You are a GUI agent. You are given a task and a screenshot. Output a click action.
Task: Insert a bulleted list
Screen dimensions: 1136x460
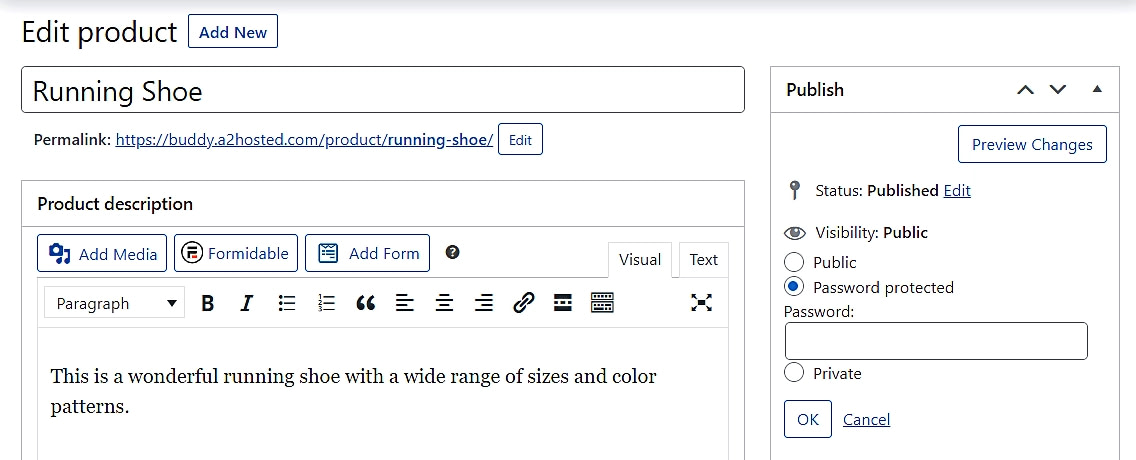tap(287, 304)
